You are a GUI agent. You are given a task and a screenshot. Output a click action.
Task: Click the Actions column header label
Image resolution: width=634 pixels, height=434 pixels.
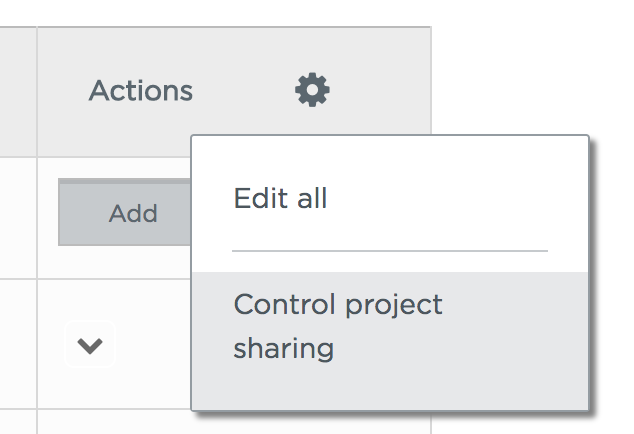tap(141, 91)
